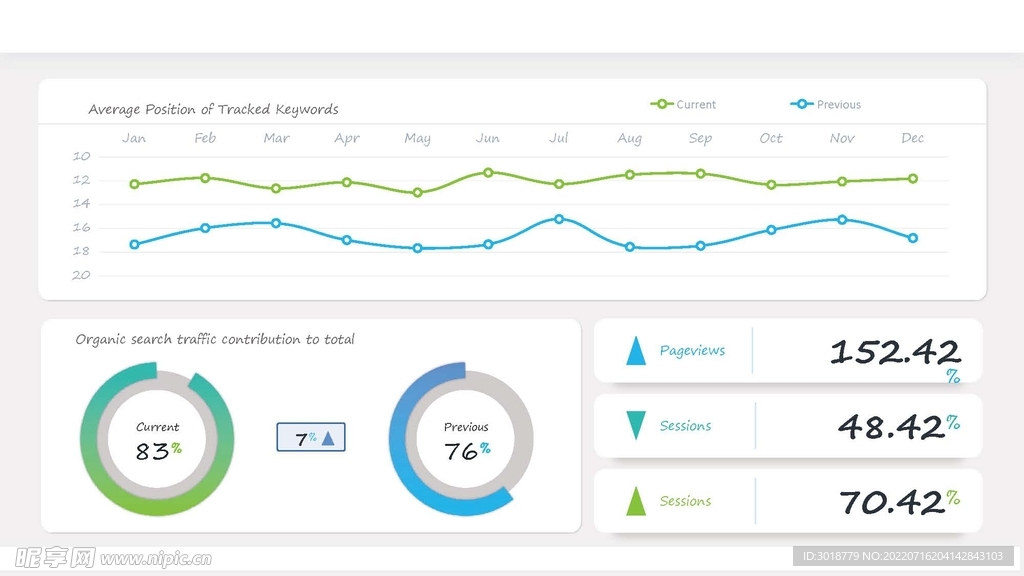Click the green up-arrow beside Sessions
Viewport: 1024px width, 576px height.
635,501
